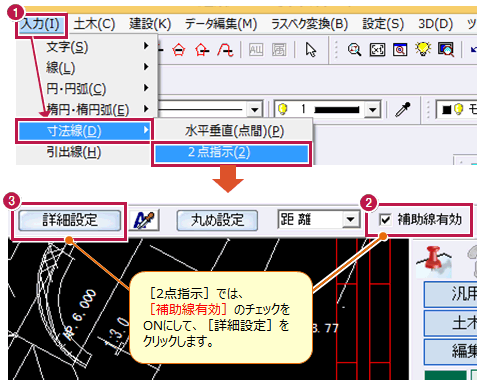
Task: Click the 詳細設定 button
Action: [x=70, y=220]
